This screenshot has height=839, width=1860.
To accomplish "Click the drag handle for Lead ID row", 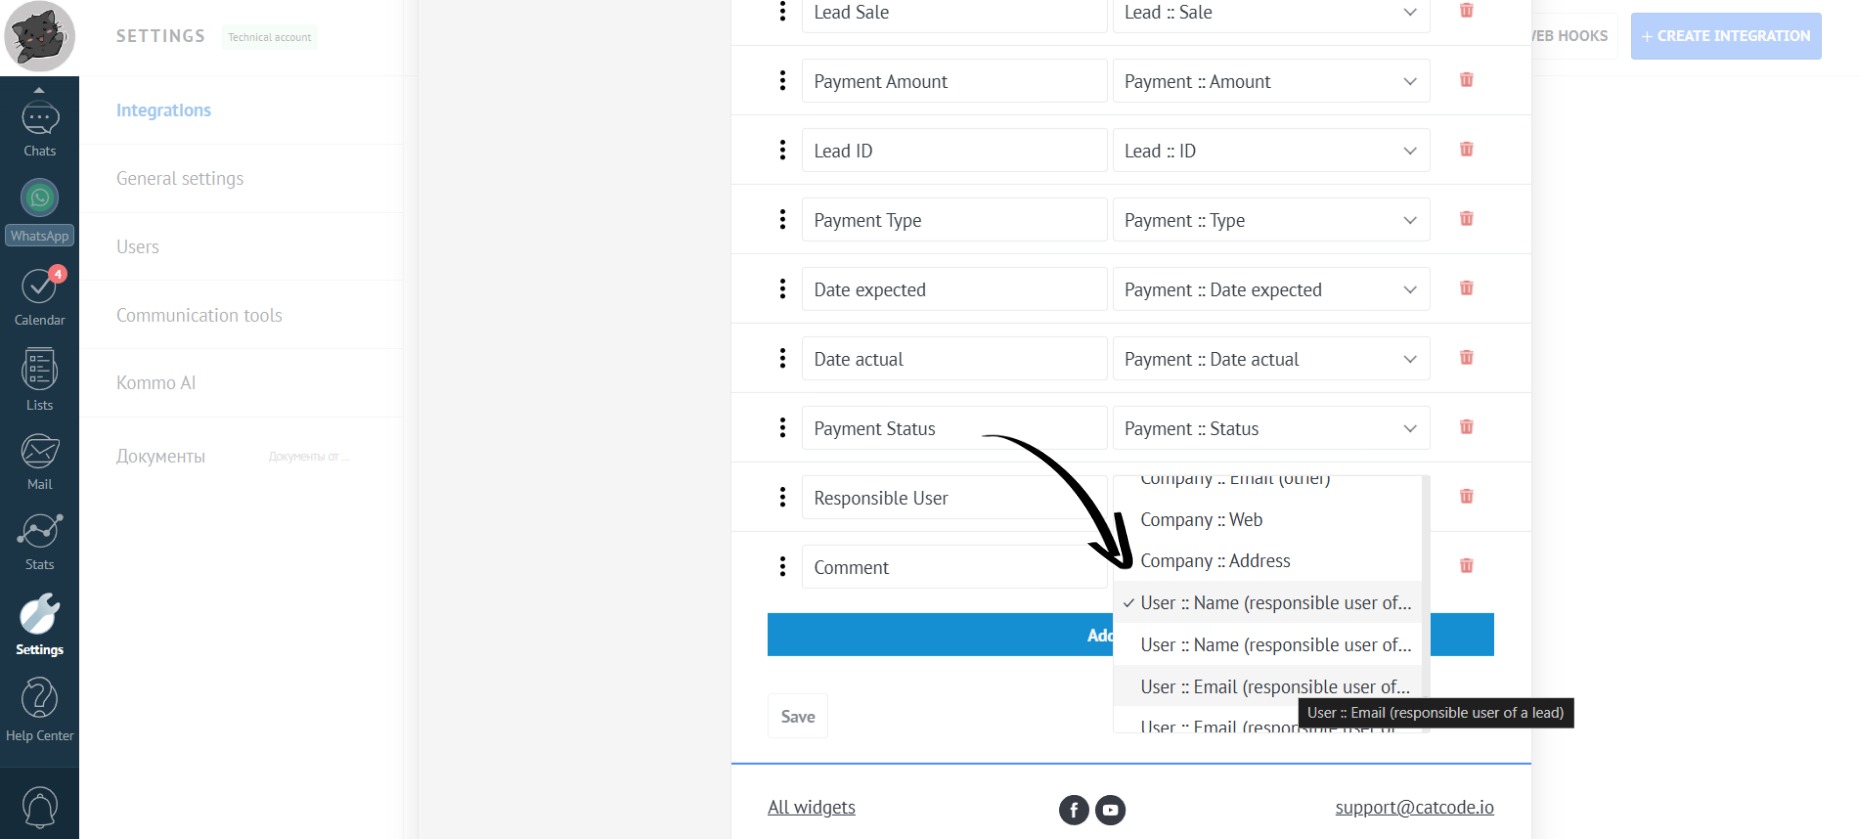I will (x=782, y=150).
